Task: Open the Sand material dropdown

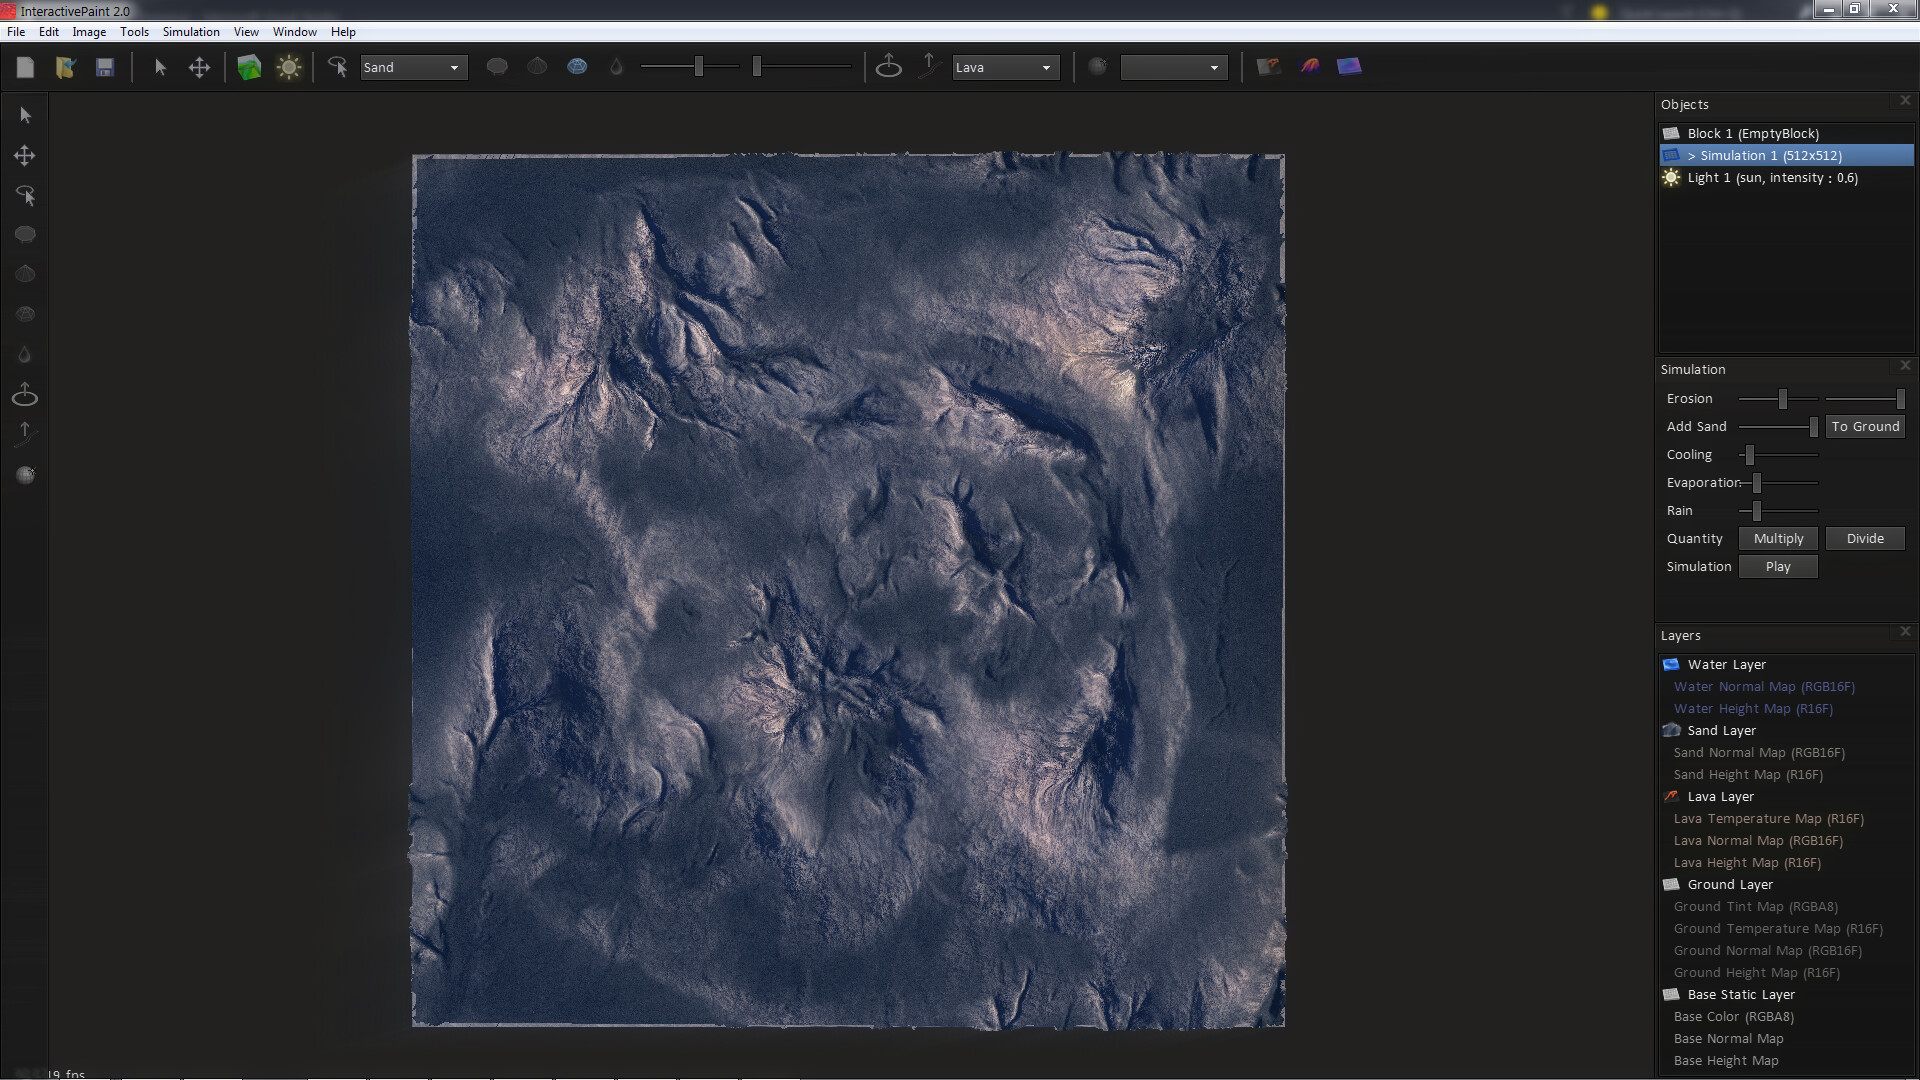Action: pos(413,67)
